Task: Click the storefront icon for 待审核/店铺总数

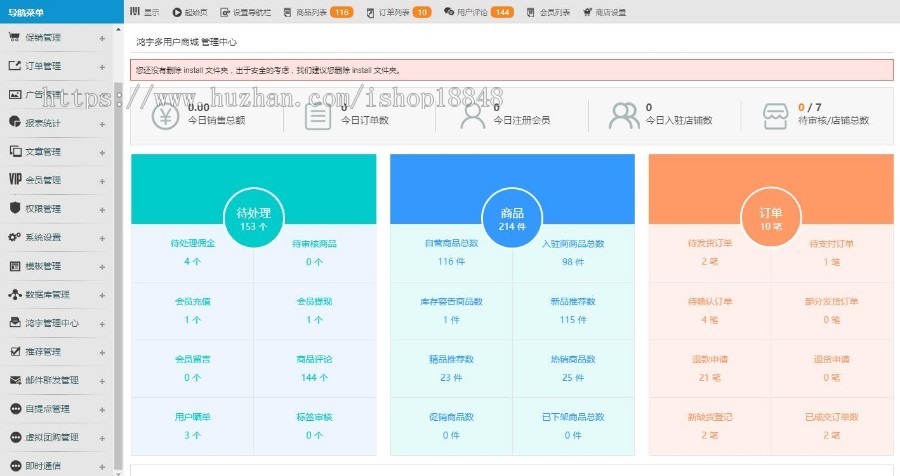Action: click(775, 116)
